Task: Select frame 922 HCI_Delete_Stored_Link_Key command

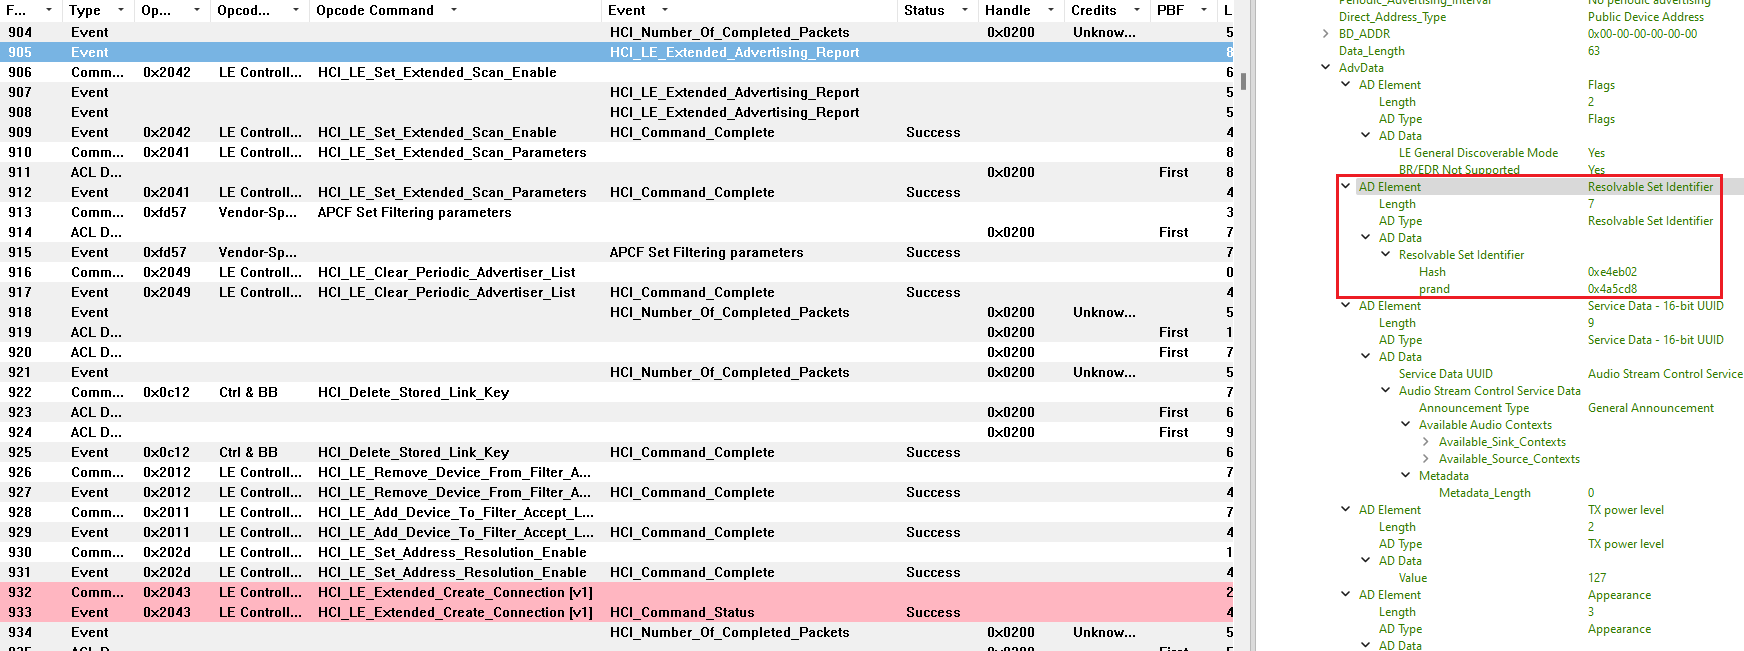Action: coord(617,392)
